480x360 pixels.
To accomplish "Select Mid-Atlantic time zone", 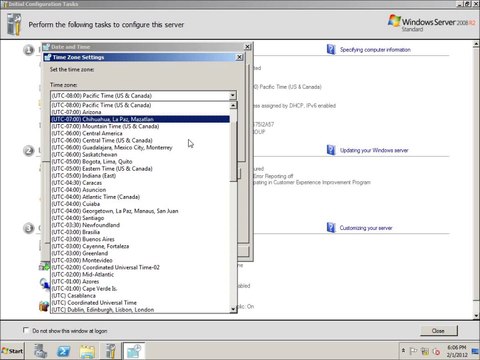I will tap(140, 274).
